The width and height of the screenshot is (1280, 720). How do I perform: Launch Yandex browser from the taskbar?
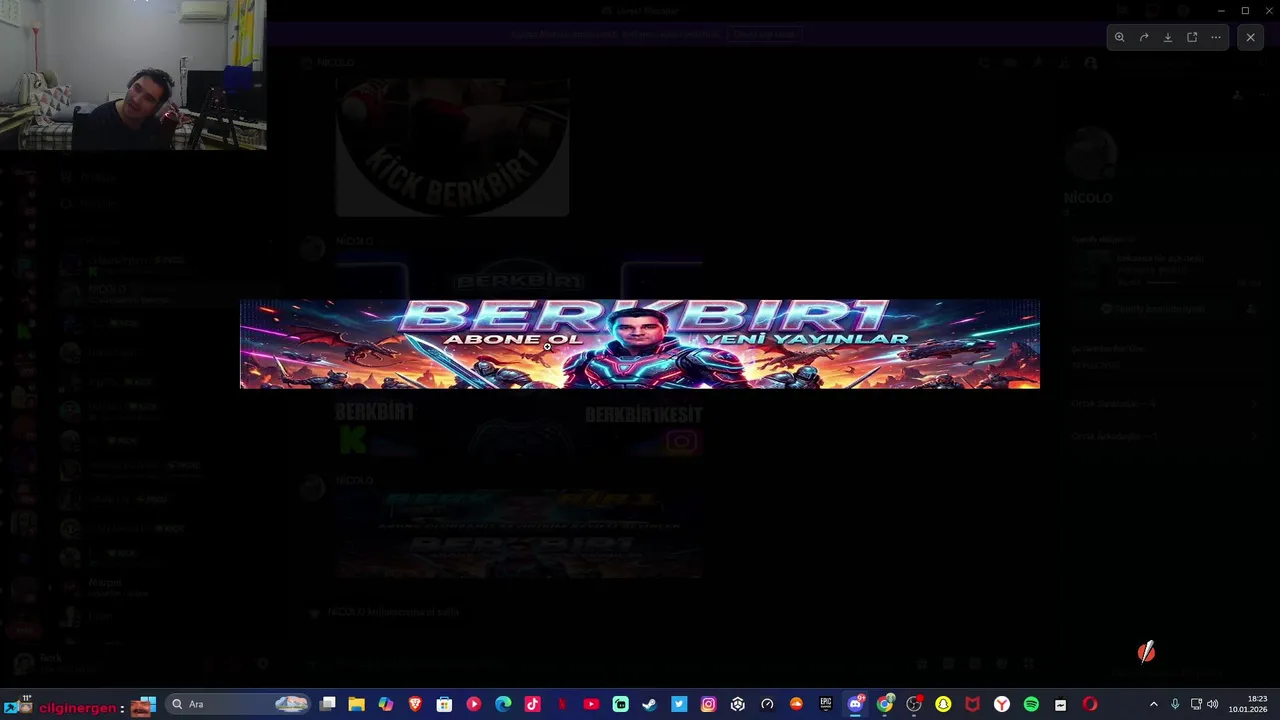[x=1001, y=705]
